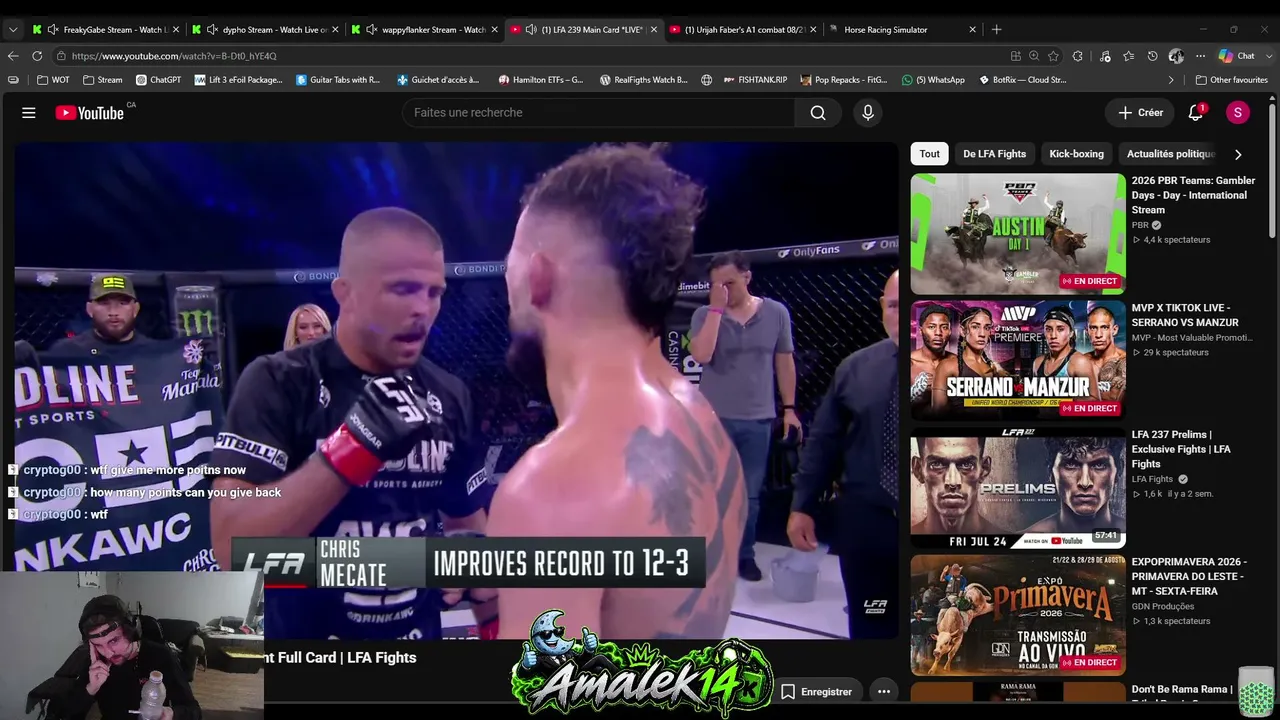Unmute the FreakyGabe Stream tab audio
Image resolution: width=1280 pixels, height=720 pixels.
click(x=52, y=29)
